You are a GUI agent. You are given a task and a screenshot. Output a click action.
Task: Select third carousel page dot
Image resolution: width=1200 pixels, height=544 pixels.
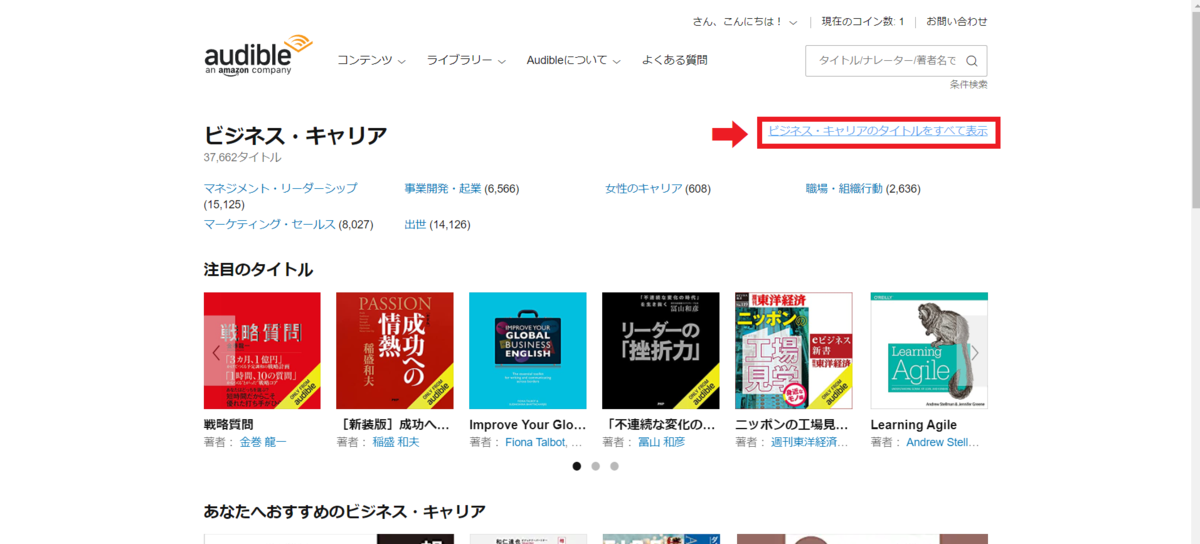[x=614, y=466]
